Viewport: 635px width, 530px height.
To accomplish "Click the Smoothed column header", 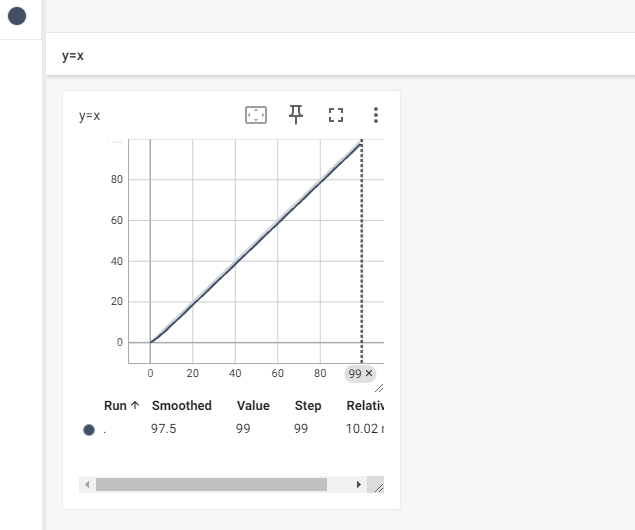I will (x=181, y=405).
